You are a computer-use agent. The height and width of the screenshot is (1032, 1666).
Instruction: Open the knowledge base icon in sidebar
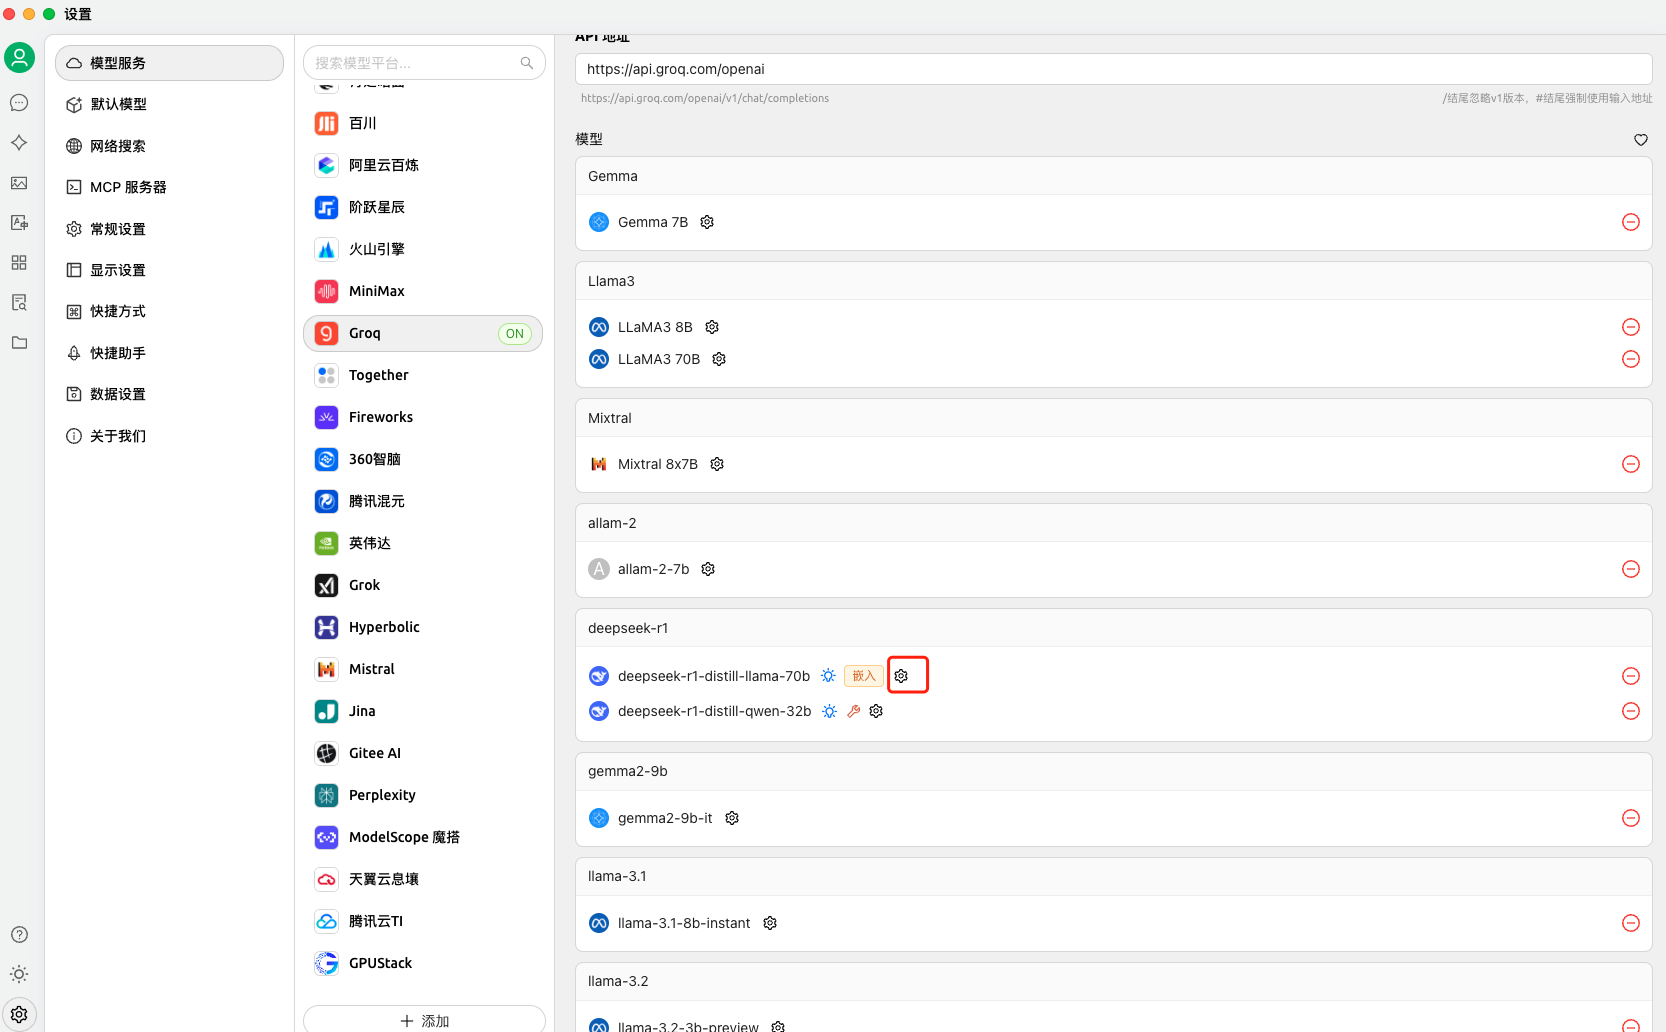tap(19, 302)
